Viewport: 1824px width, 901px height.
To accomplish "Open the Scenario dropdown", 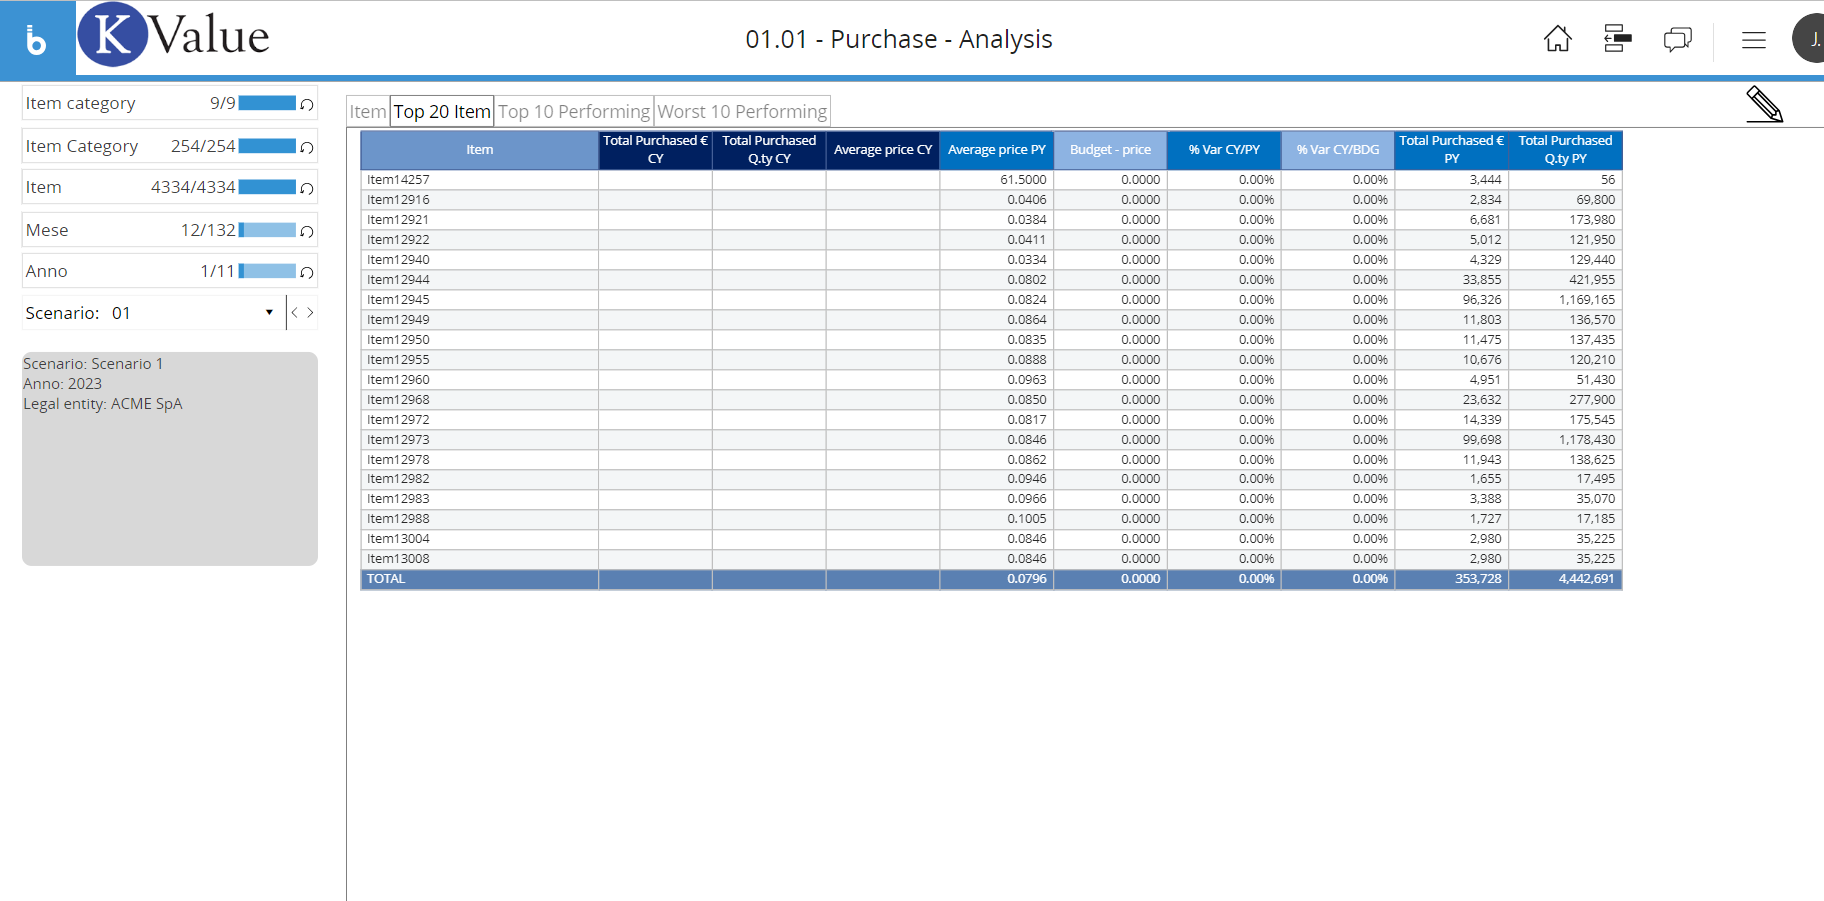I will 269,313.
